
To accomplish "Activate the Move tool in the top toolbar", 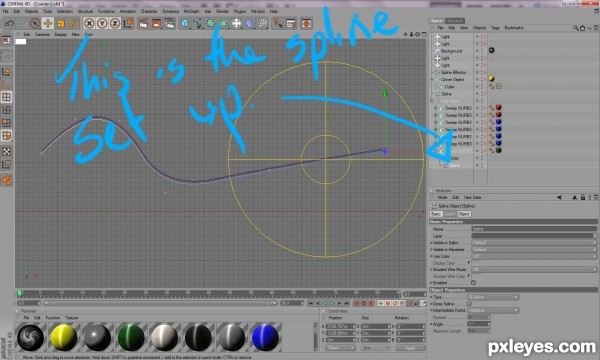I will [x=48, y=24].
